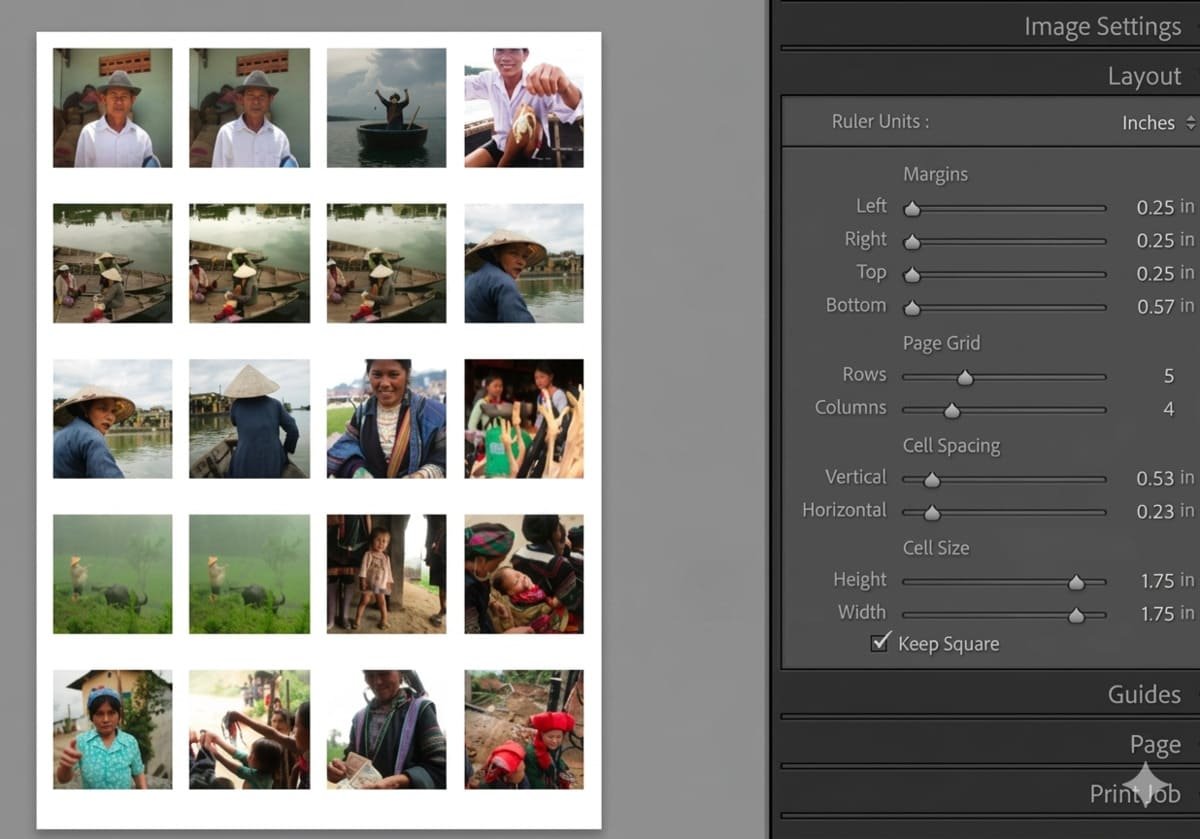Click the Columns value 4
The image size is (1200, 839).
pos(1168,409)
